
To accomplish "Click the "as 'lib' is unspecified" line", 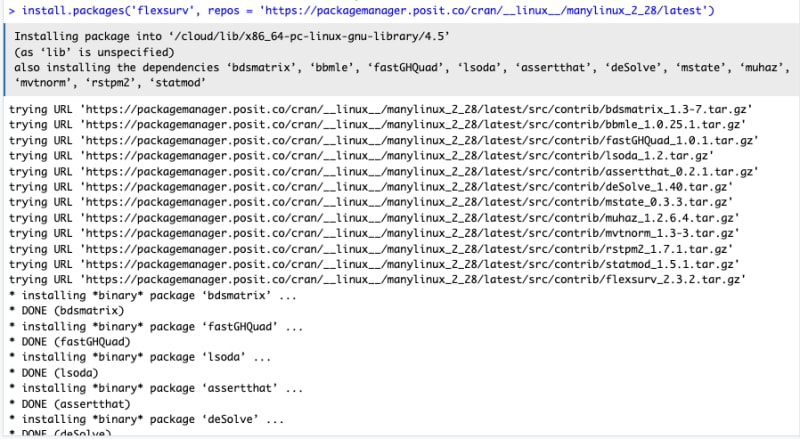I will pos(93,51).
